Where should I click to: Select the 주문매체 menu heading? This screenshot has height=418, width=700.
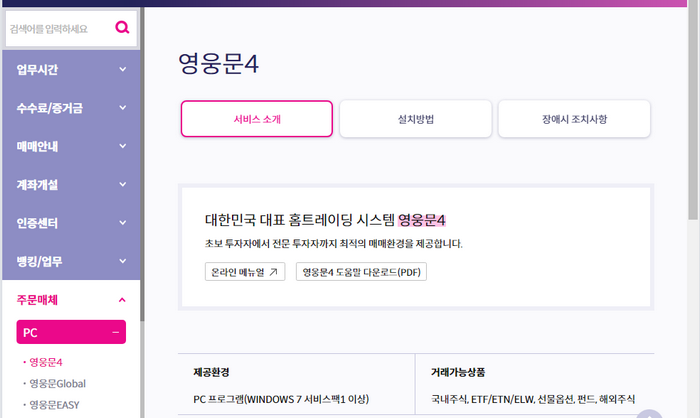(x=37, y=300)
